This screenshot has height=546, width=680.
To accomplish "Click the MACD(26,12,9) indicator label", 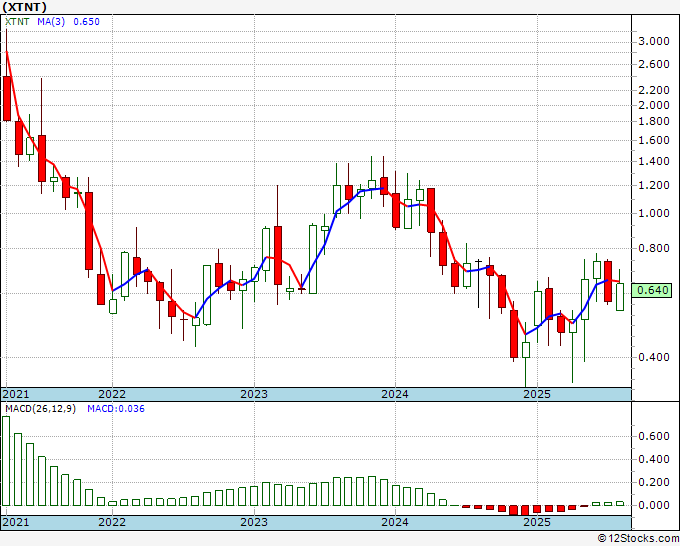I will coord(40,409).
